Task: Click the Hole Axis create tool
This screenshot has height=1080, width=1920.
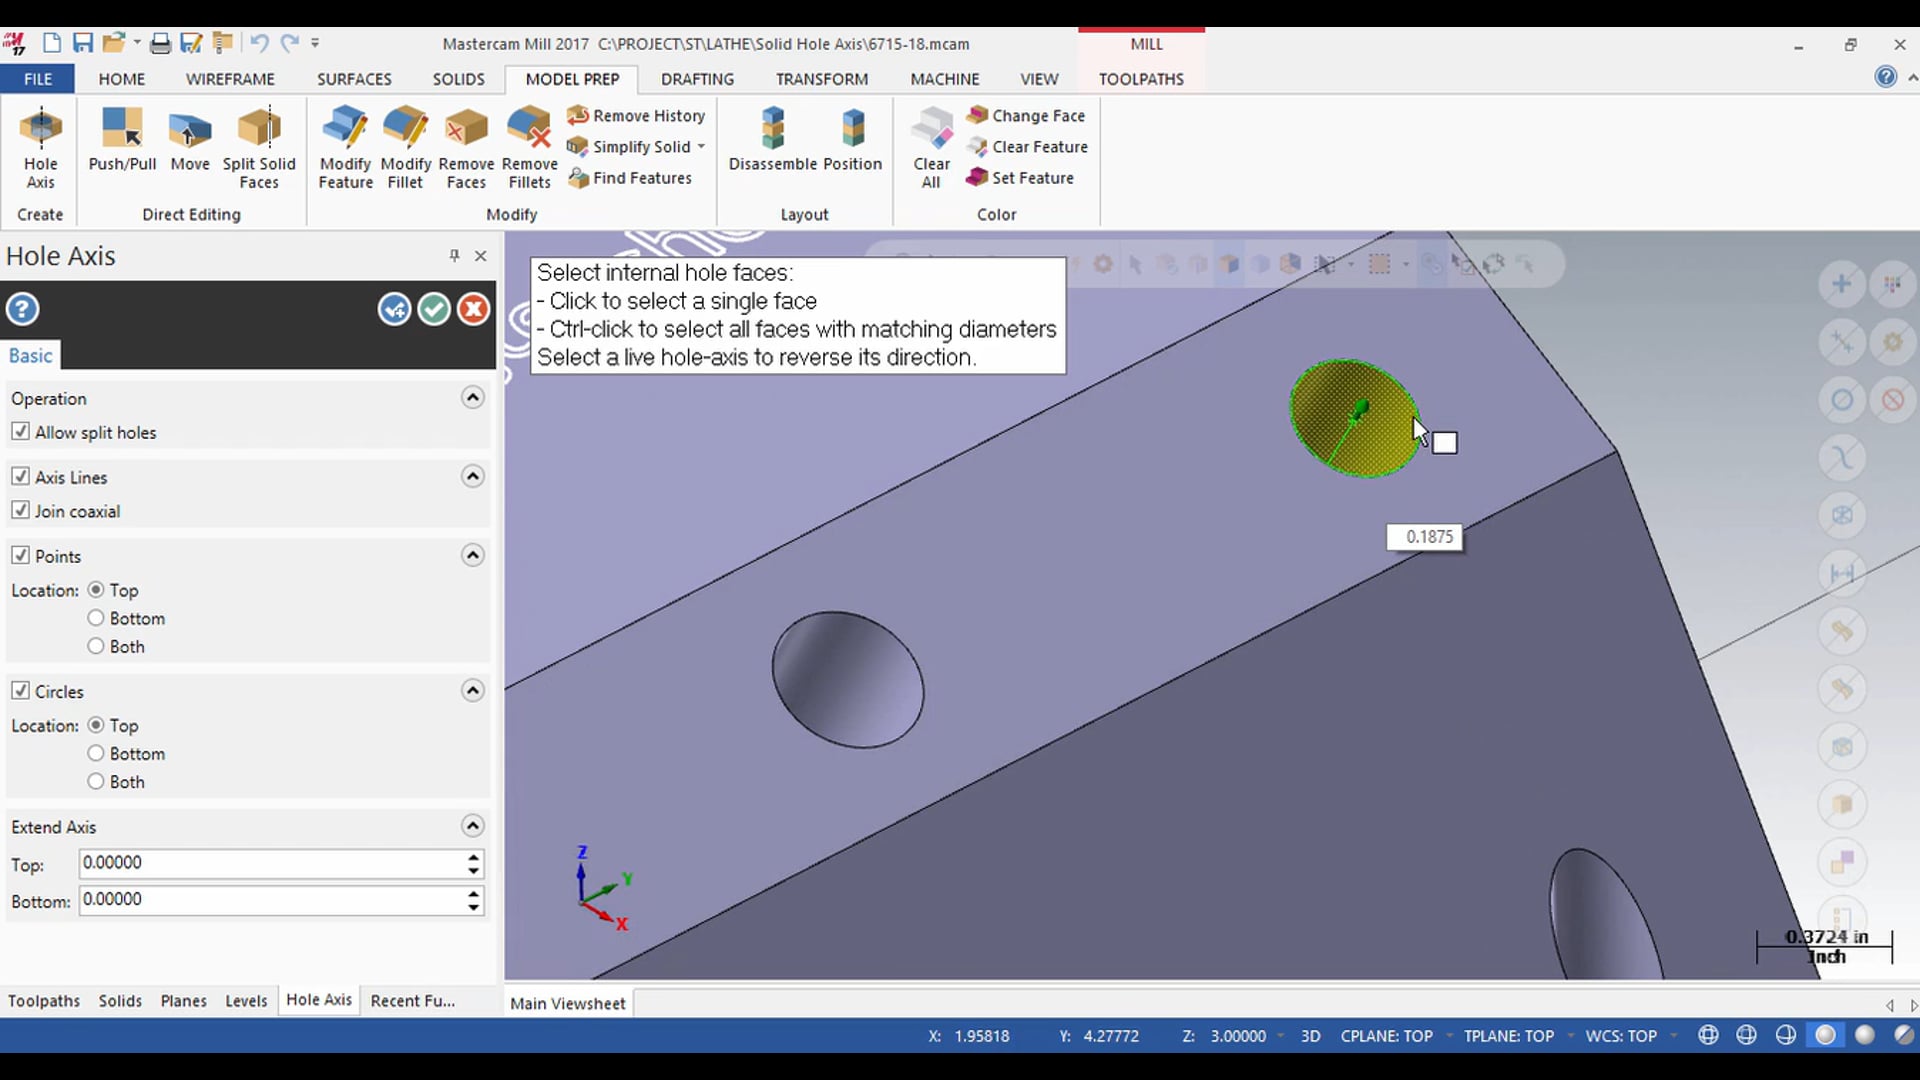Action: pyautogui.click(x=40, y=145)
